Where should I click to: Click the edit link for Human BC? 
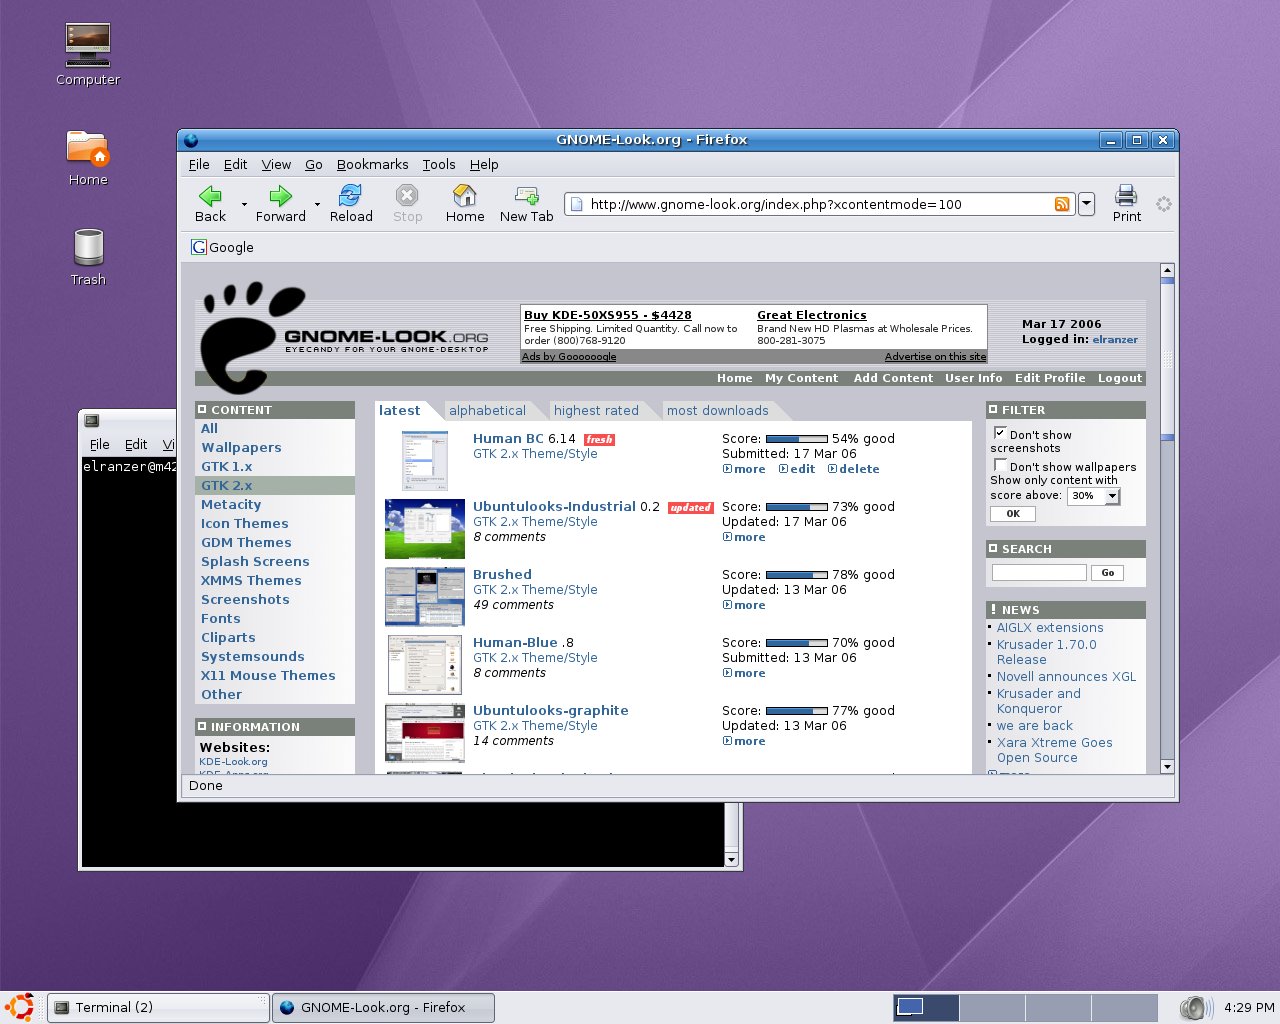pyautogui.click(x=797, y=469)
